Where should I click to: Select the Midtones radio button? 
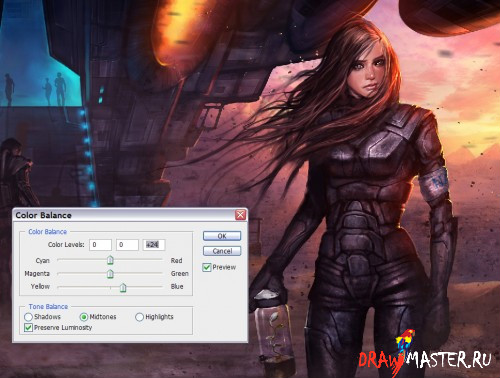84,317
